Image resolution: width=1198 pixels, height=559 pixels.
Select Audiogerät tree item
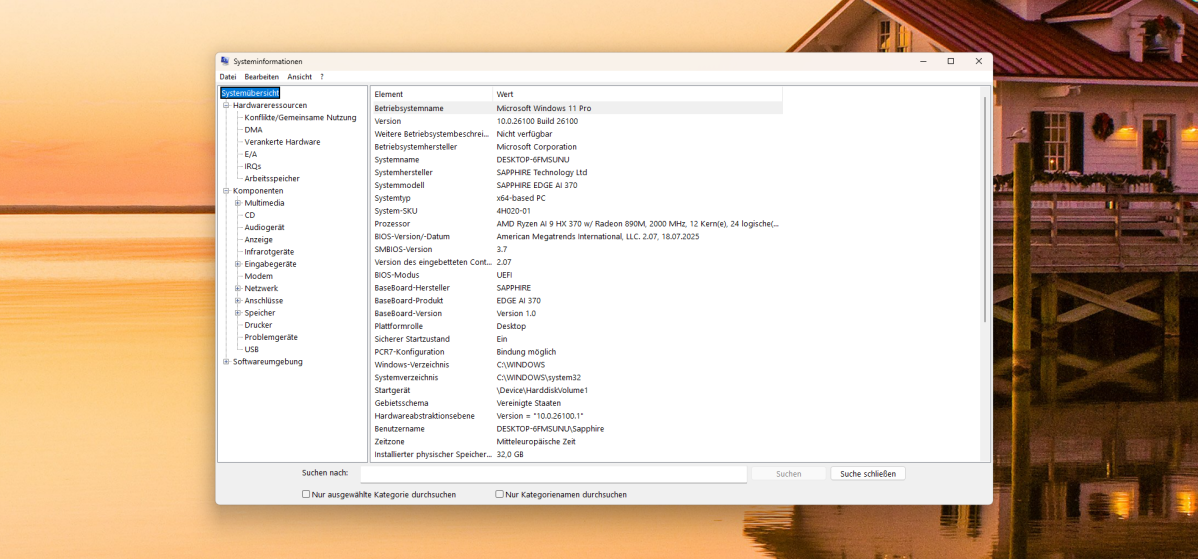coord(264,228)
